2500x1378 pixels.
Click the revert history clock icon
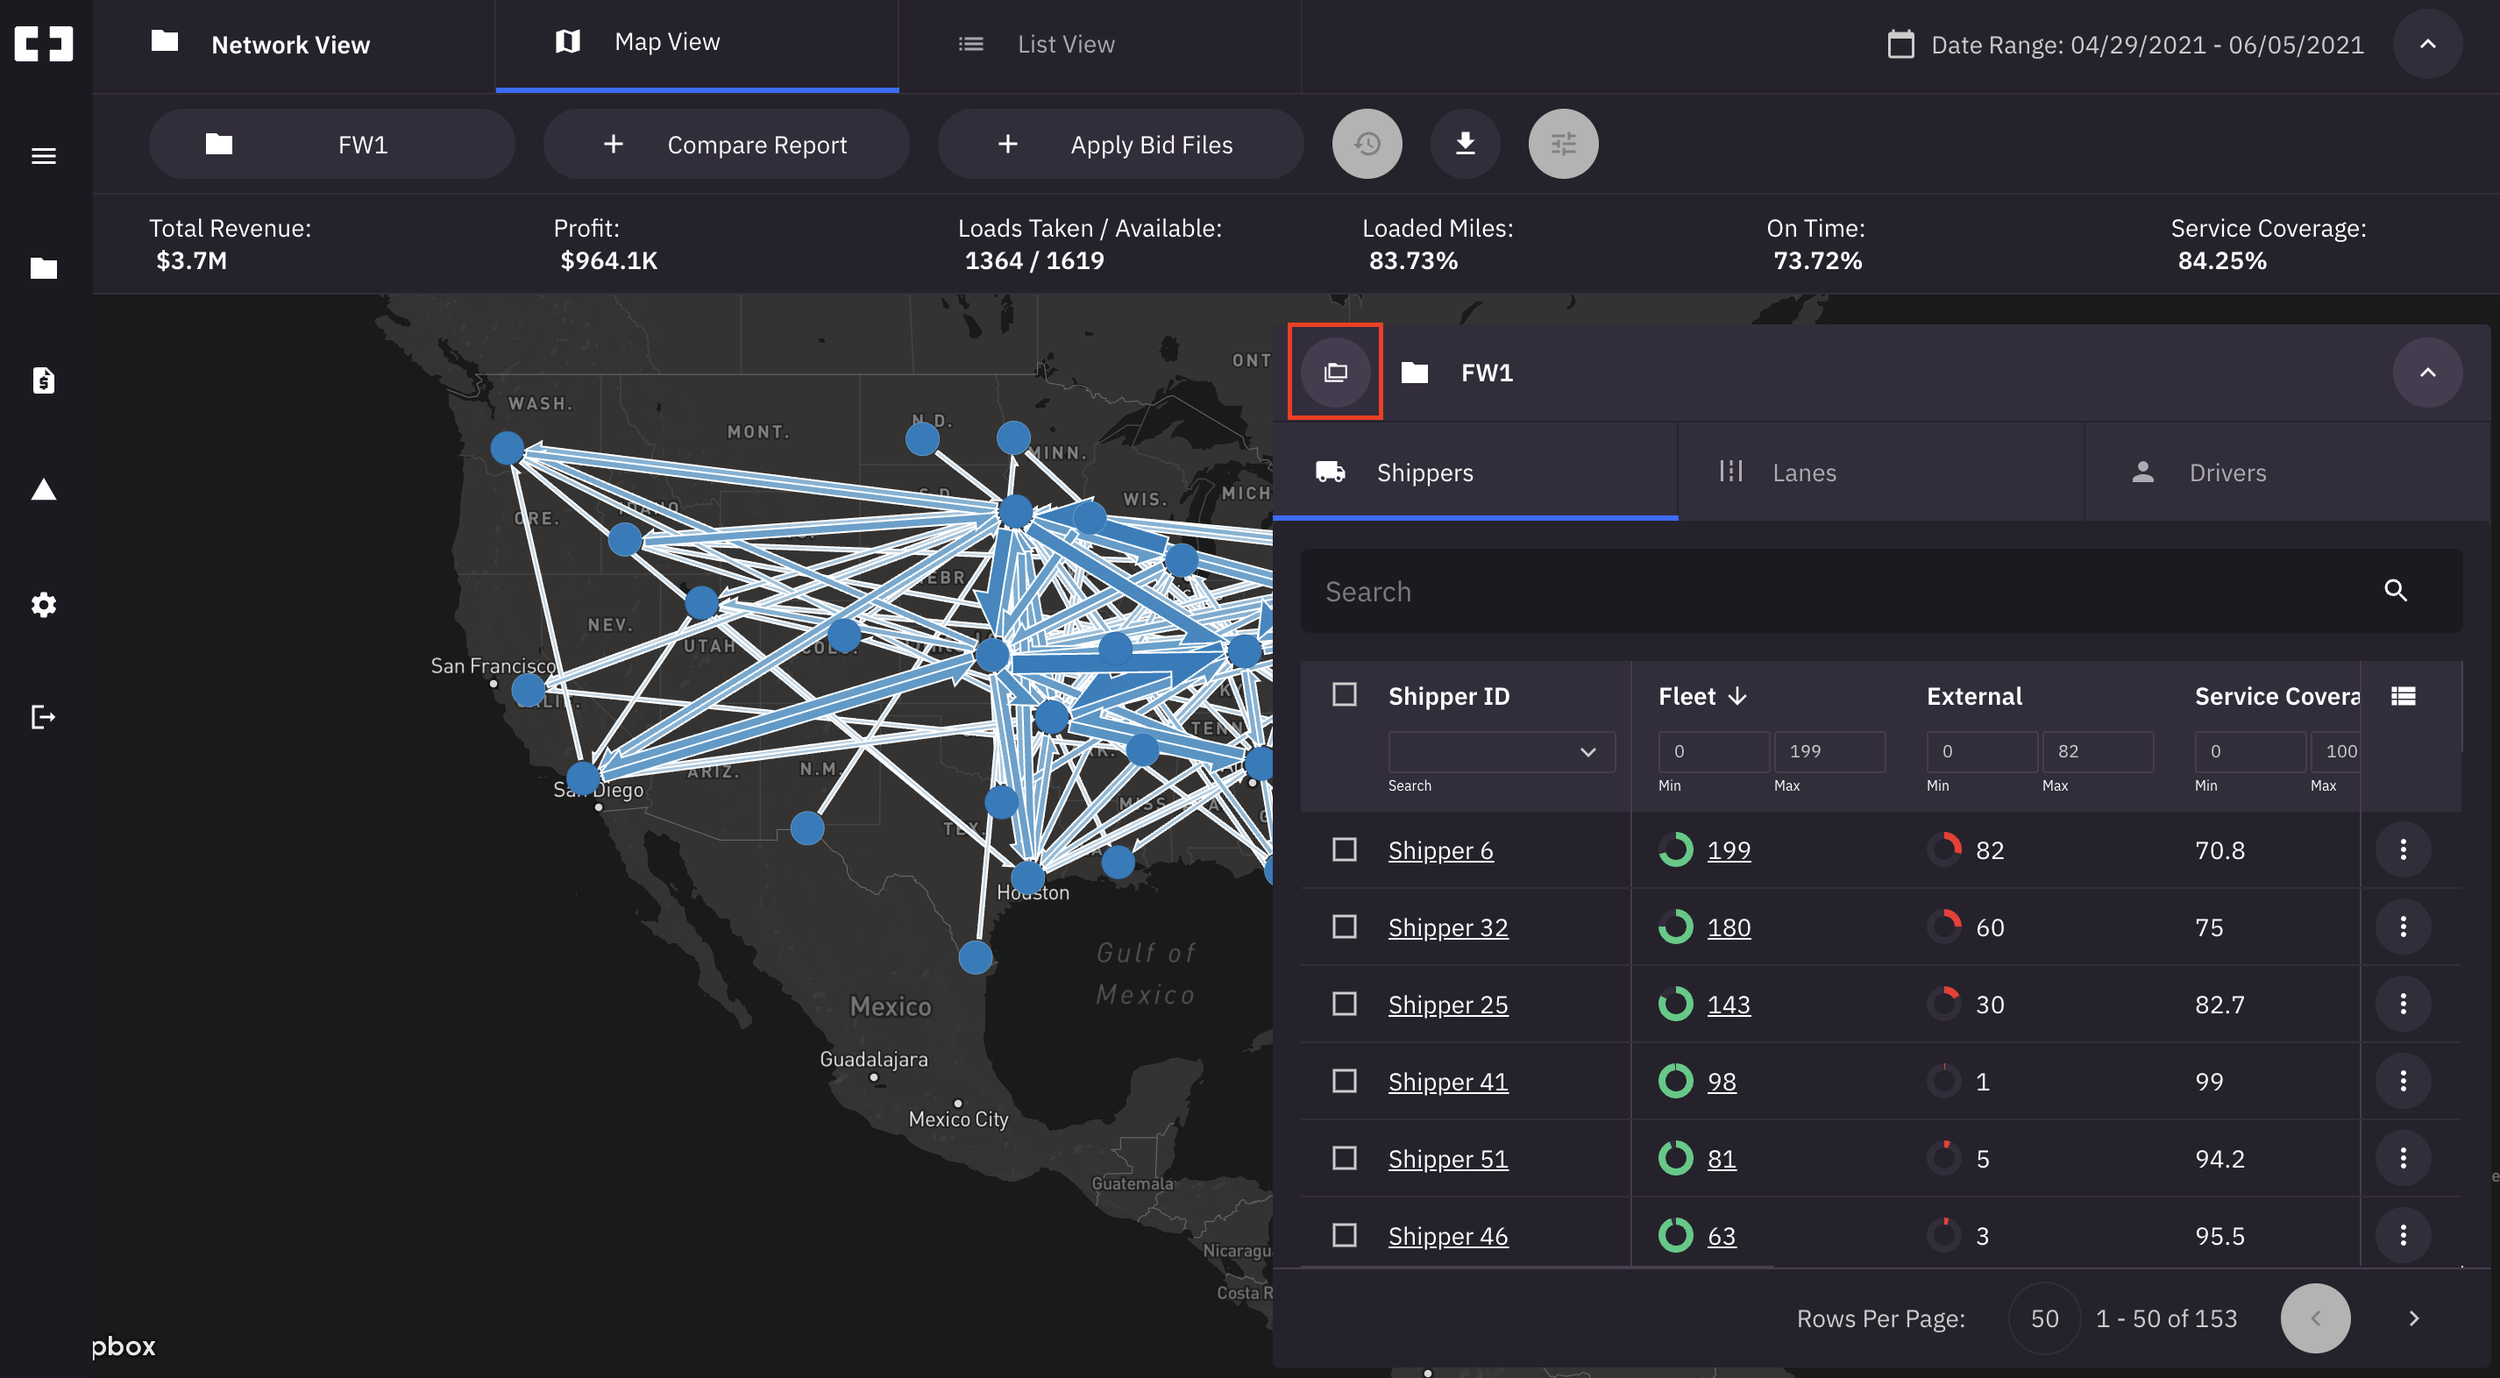click(1367, 143)
